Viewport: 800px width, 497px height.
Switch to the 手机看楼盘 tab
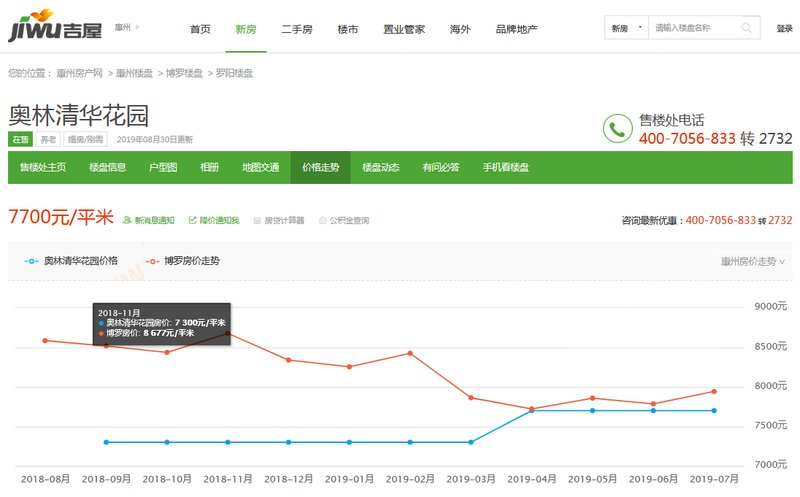click(506, 167)
